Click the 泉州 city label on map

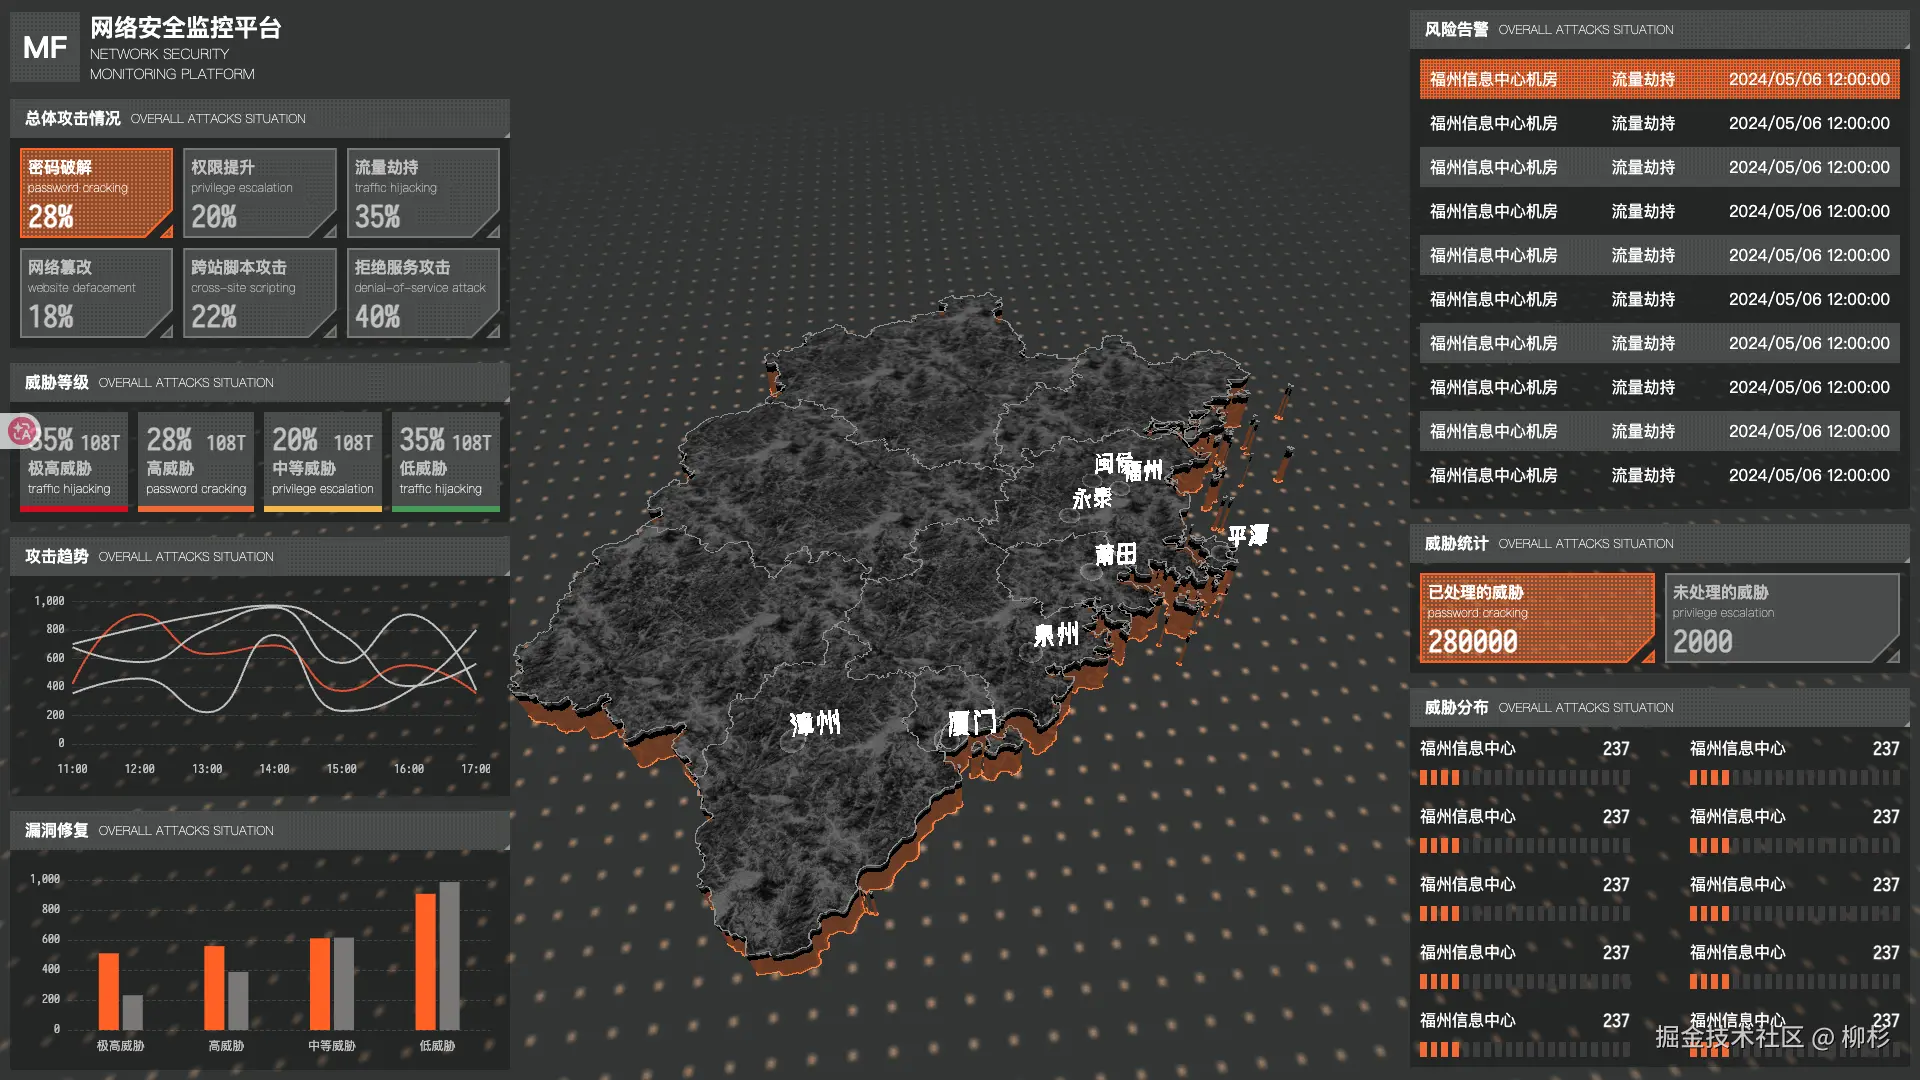(1056, 634)
